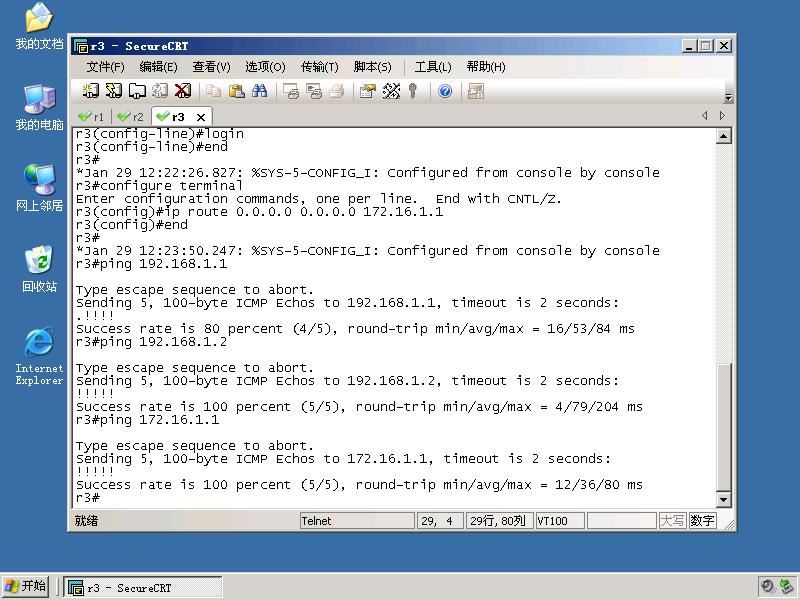Click 'r3#ping 172.16.1.1' line

point(147,420)
